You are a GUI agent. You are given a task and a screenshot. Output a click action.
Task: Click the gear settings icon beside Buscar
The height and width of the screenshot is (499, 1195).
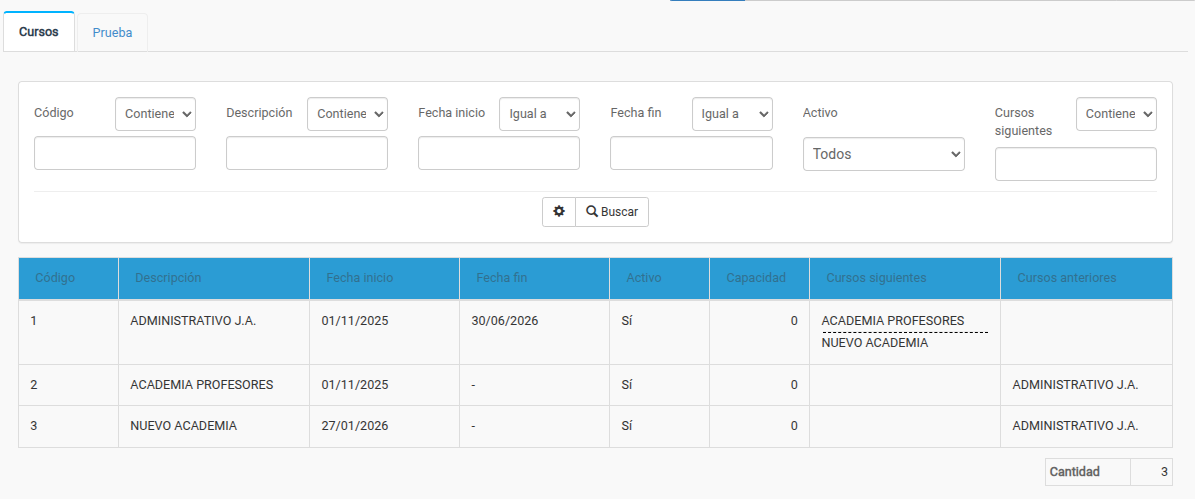coord(559,212)
